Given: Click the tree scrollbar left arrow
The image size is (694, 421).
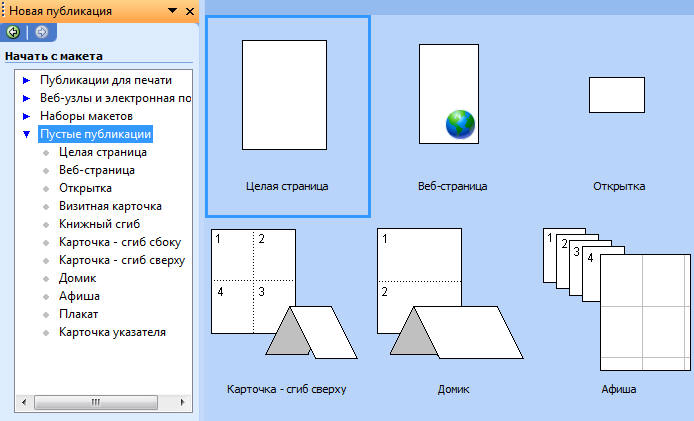Looking at the screenshot, I should click(23, 402).
